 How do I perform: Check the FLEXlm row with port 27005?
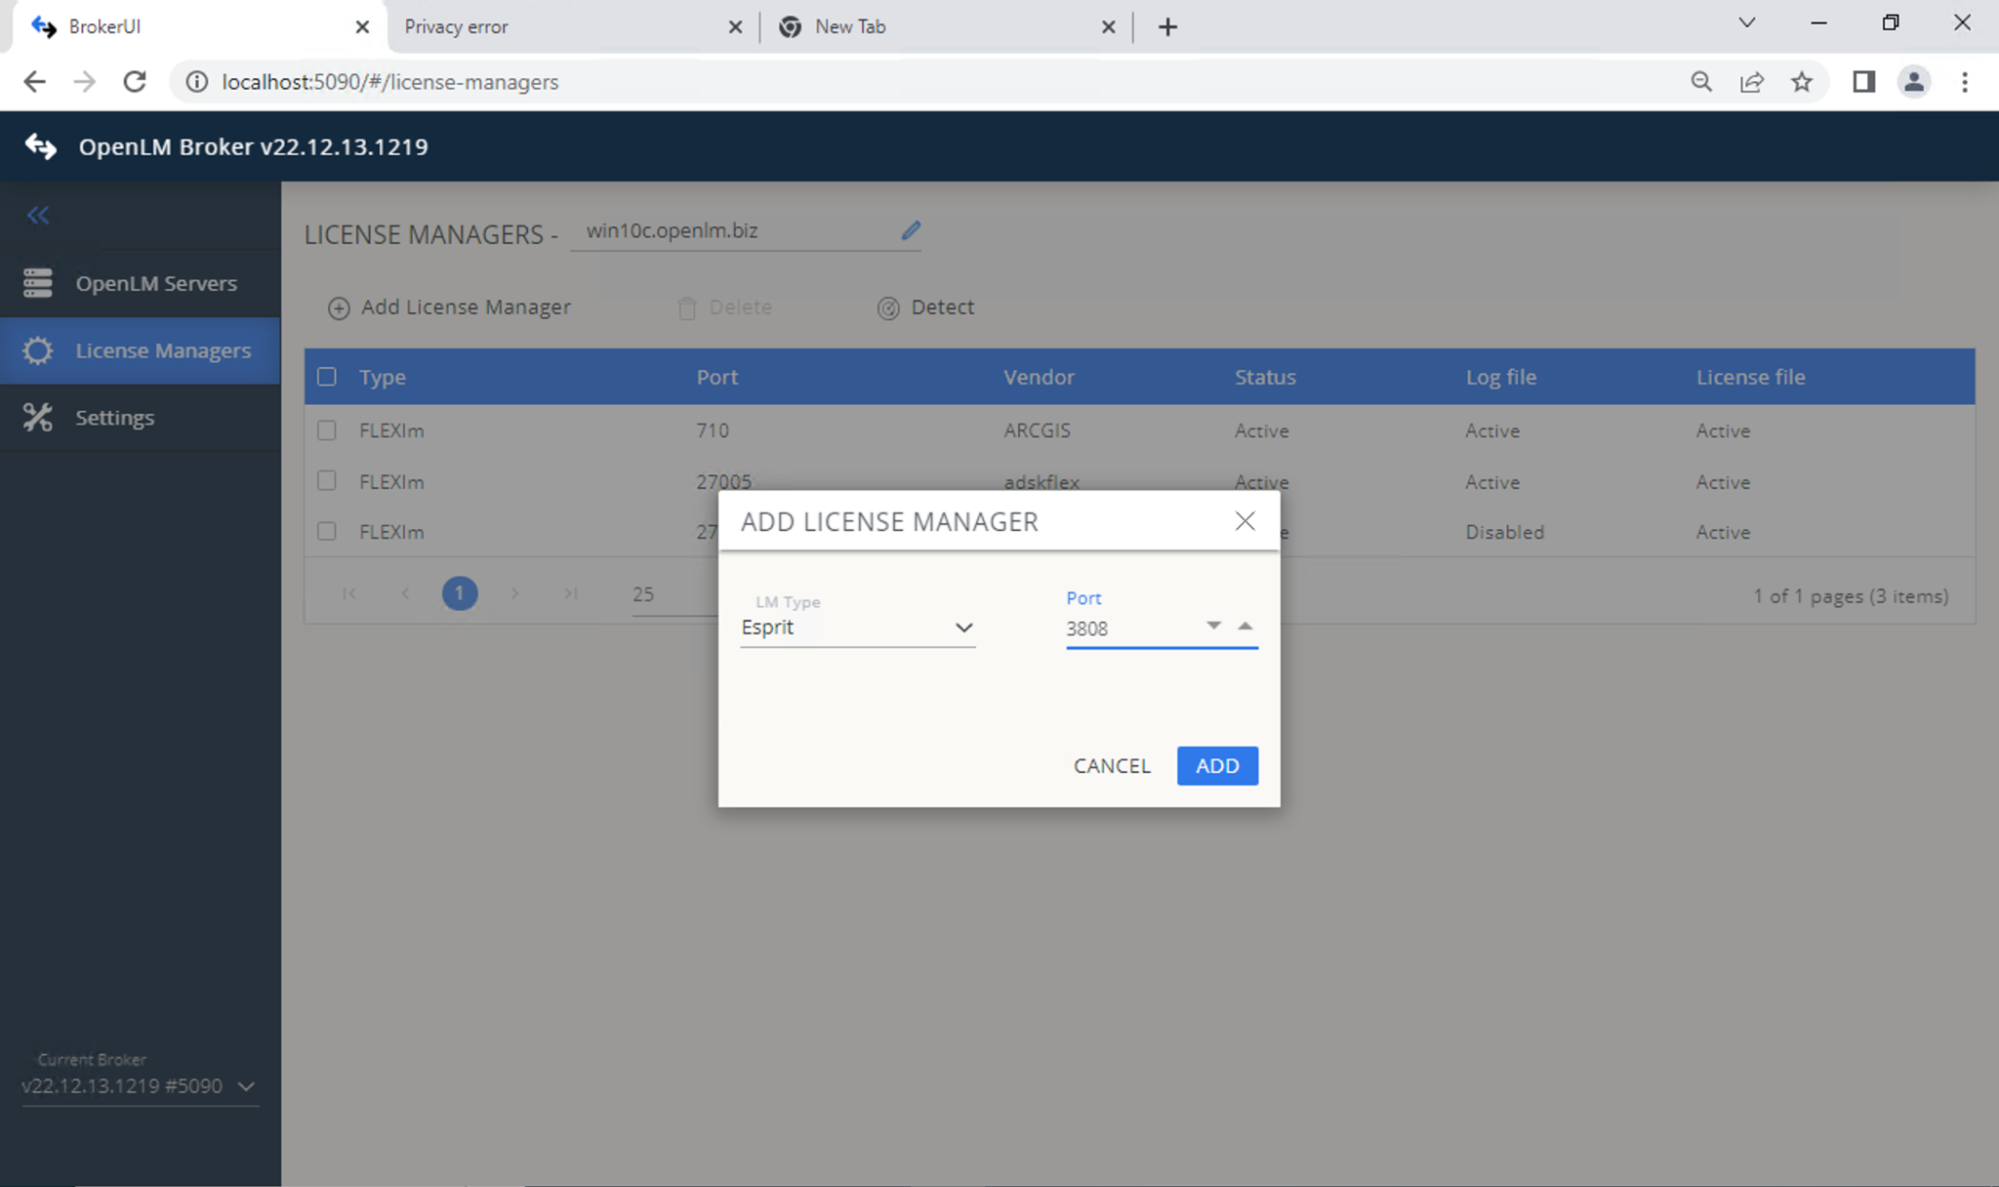(326, 481)
